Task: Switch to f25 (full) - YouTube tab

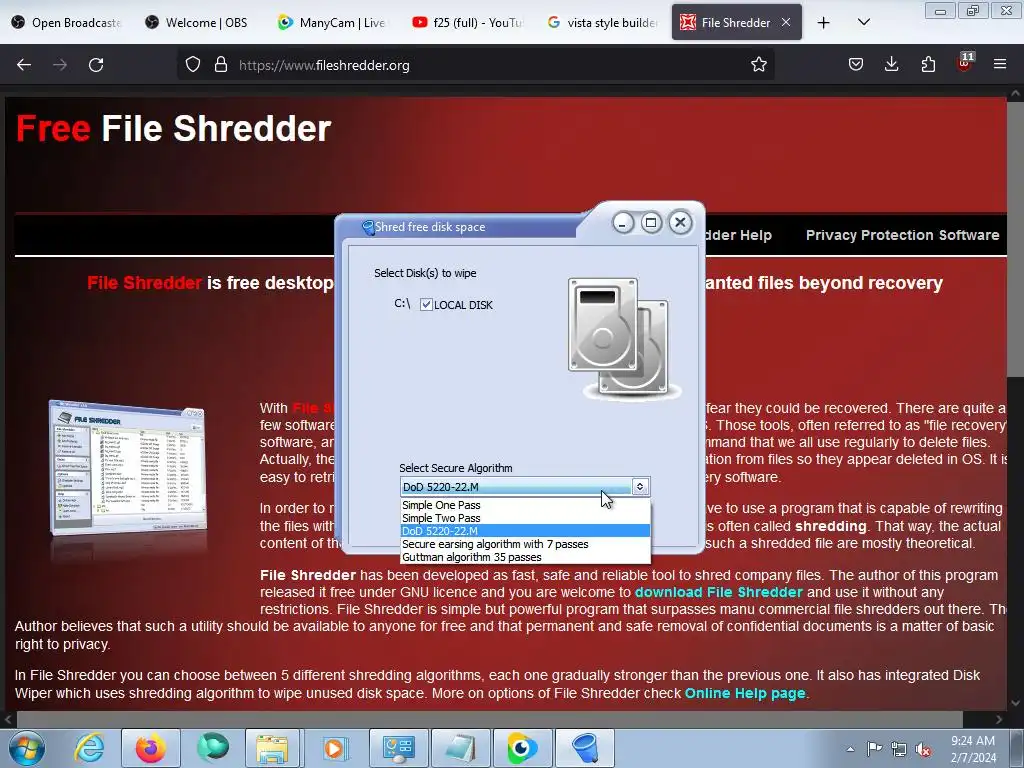Action: (x=468, y=23)
